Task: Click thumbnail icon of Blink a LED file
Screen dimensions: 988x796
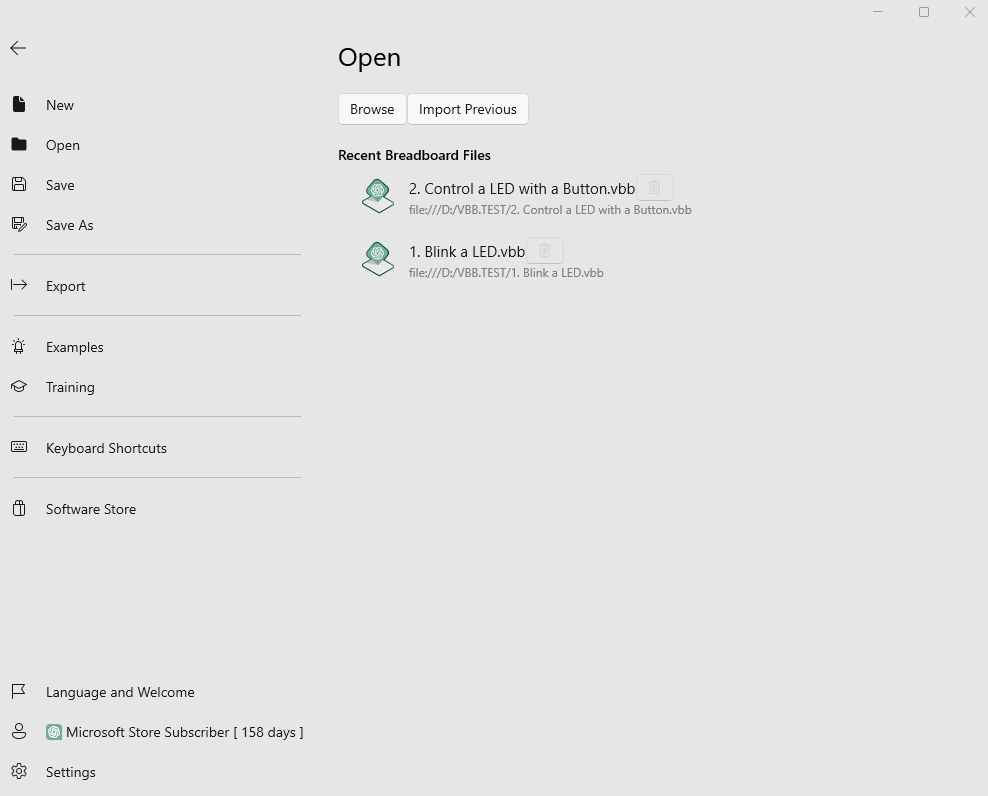Action: [378, 259]
